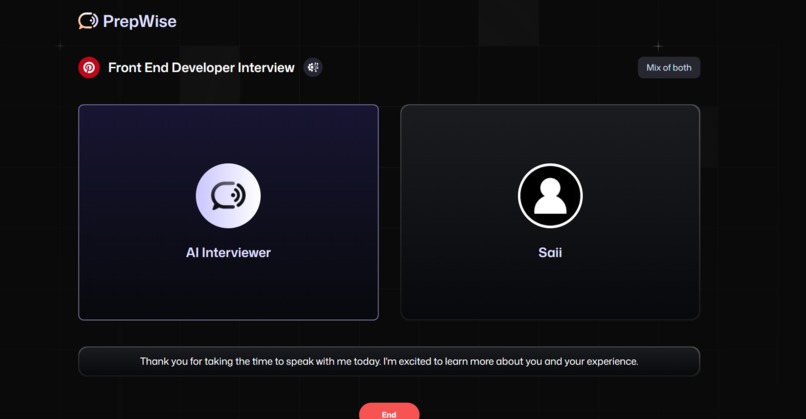Click the red Pinterest company logo
The image size is (806, 419).
pyautogui.click(x=89, y=67)
